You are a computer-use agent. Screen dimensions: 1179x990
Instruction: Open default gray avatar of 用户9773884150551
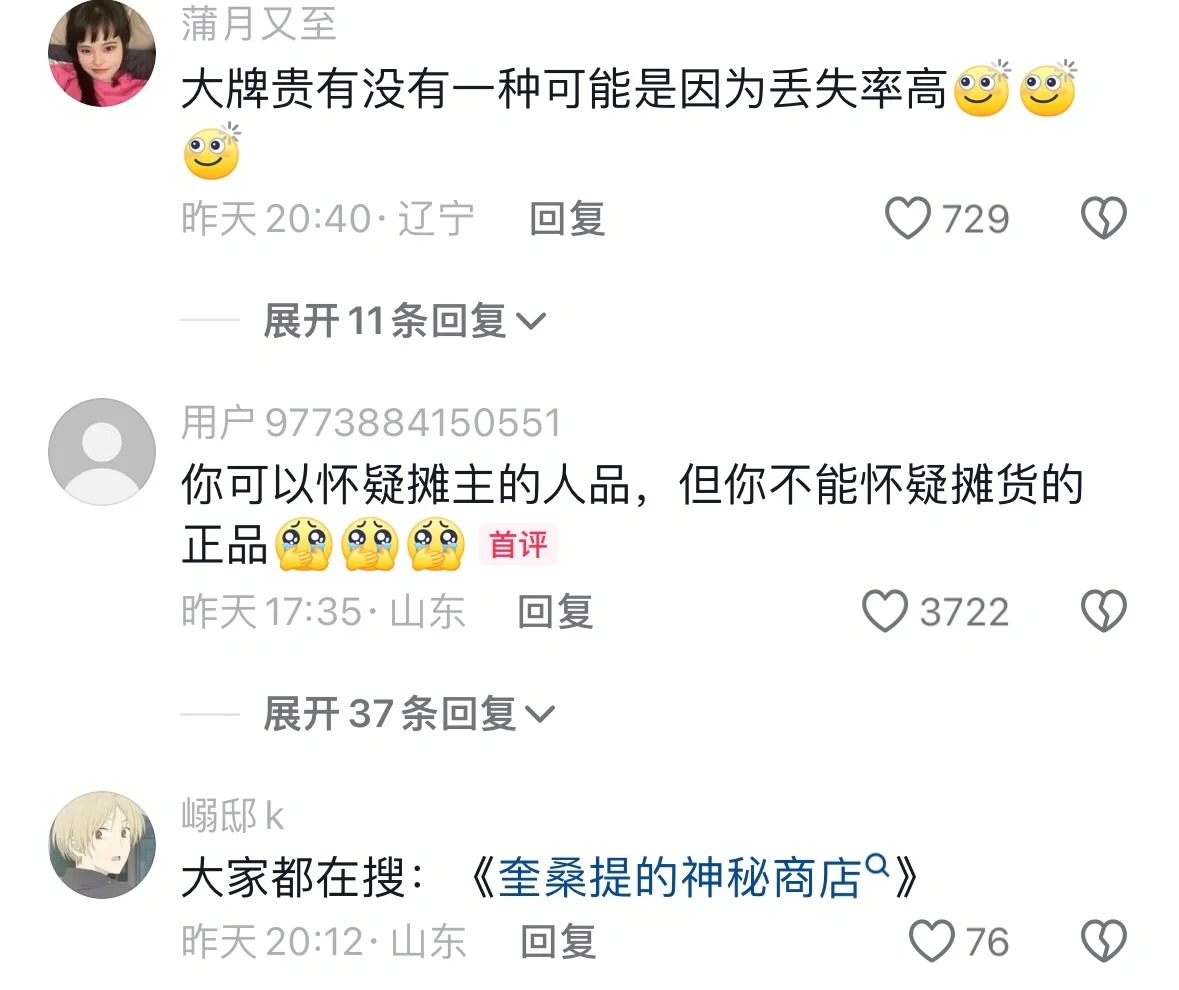(x=102, y=452)
